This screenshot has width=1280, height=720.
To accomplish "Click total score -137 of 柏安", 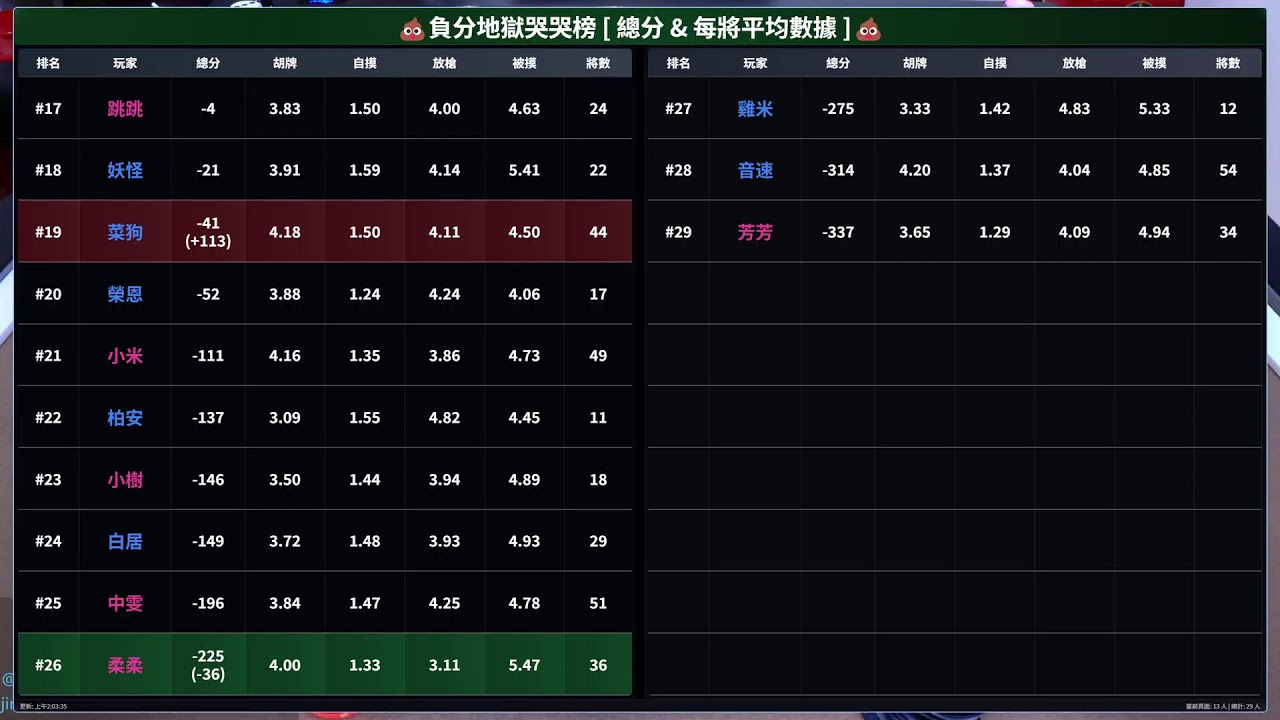I will coord(208,418).
